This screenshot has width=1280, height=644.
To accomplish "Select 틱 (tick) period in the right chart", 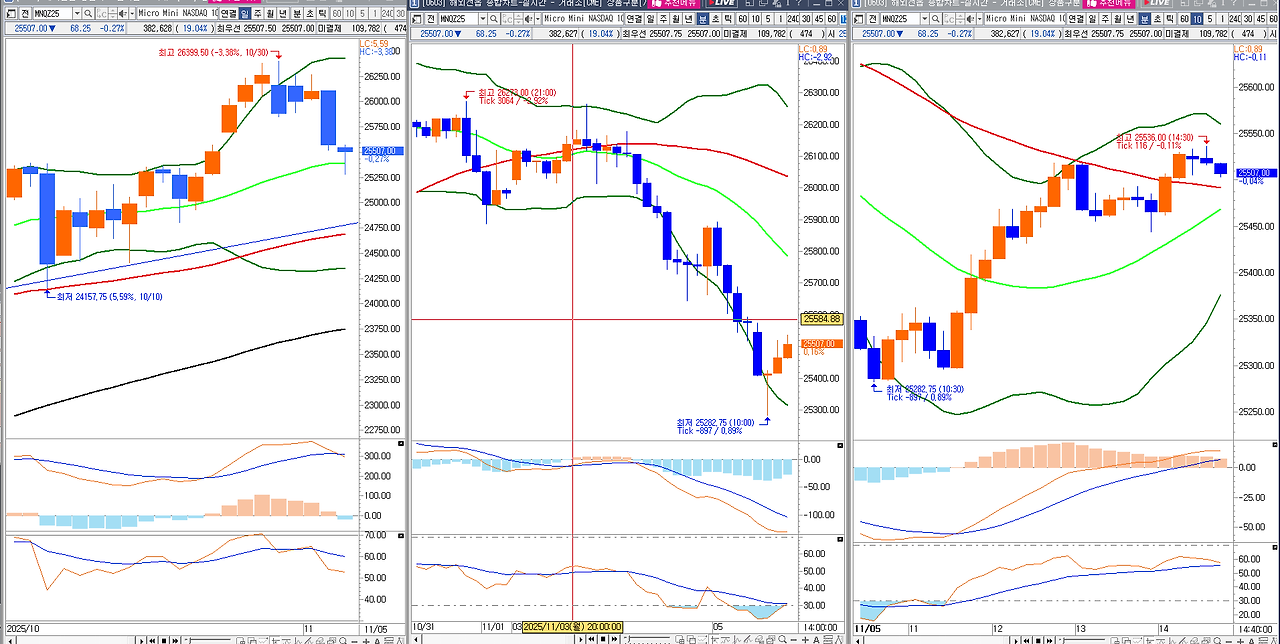I will point(1170,19).
